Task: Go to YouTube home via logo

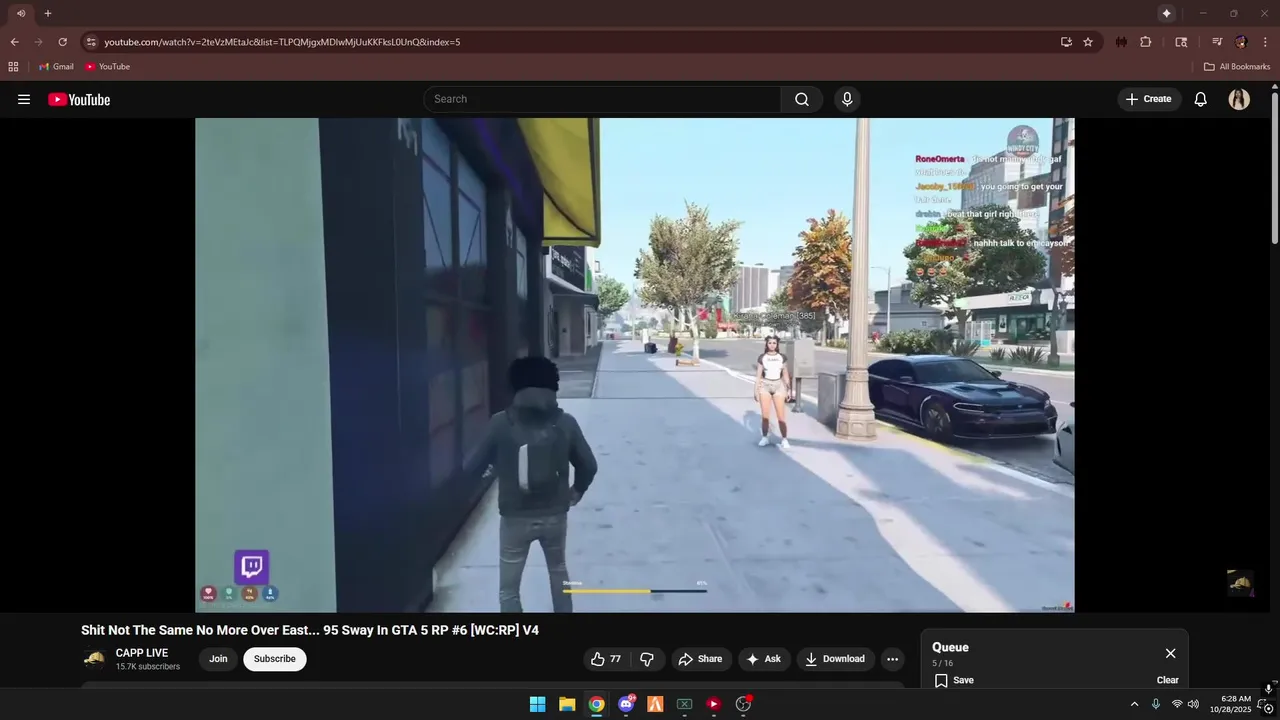Action: point(79,99)
